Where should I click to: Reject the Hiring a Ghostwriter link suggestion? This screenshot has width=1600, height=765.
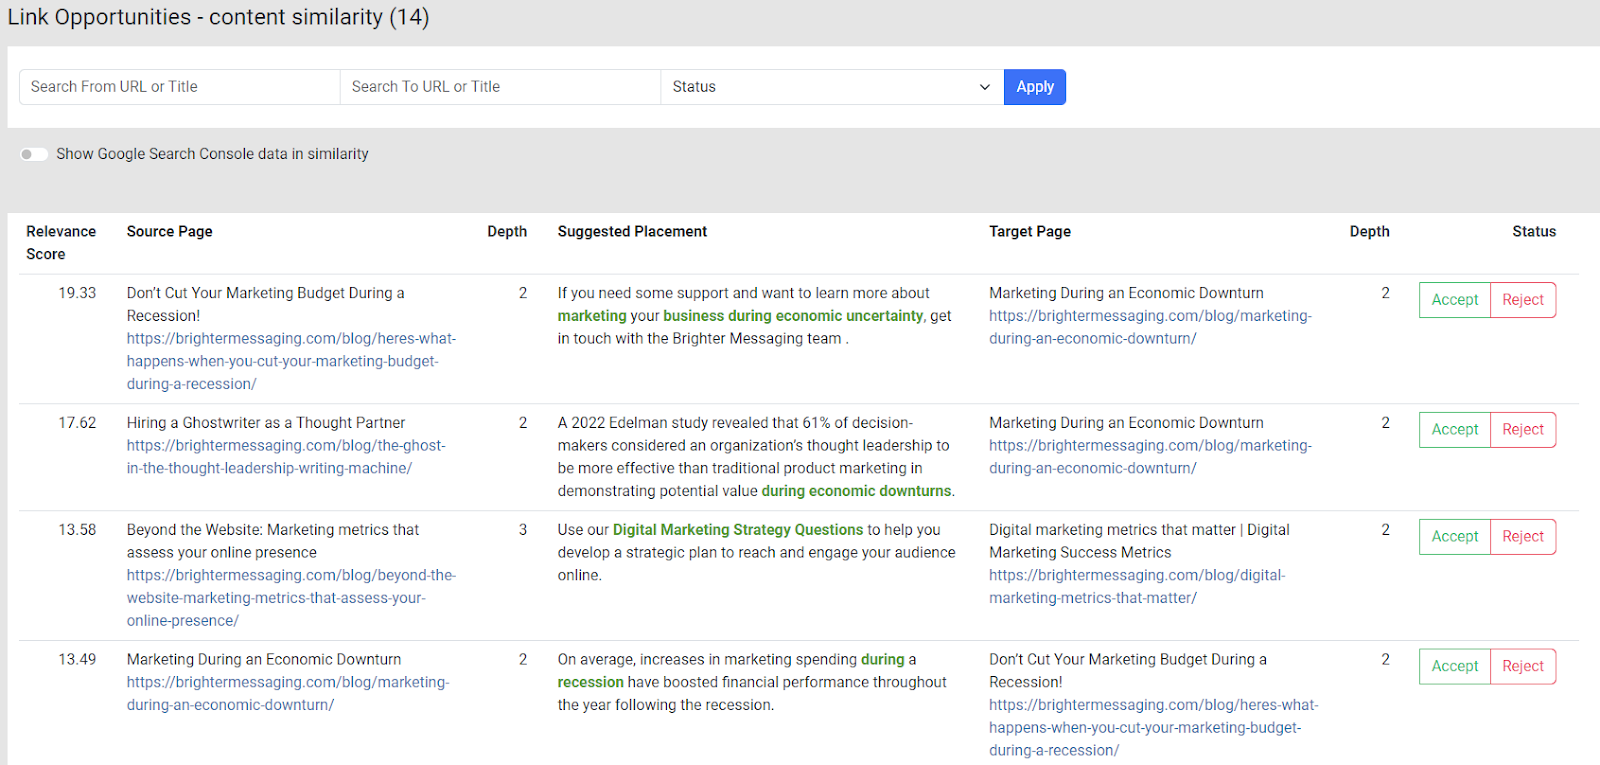coord(1522,430)
